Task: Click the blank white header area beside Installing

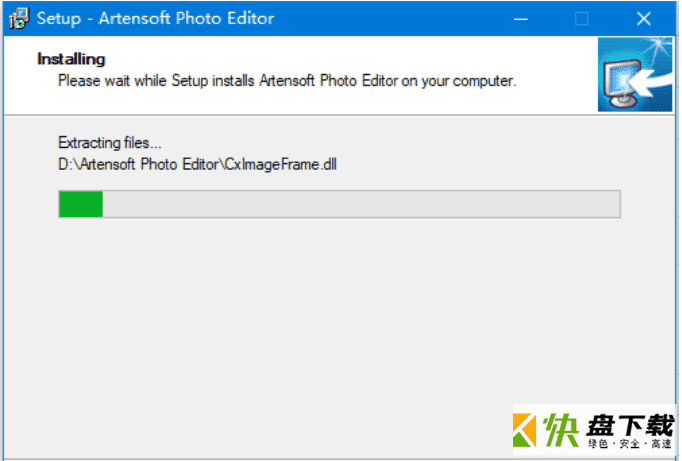Action: pyautogui.click(x=348, y=59)
